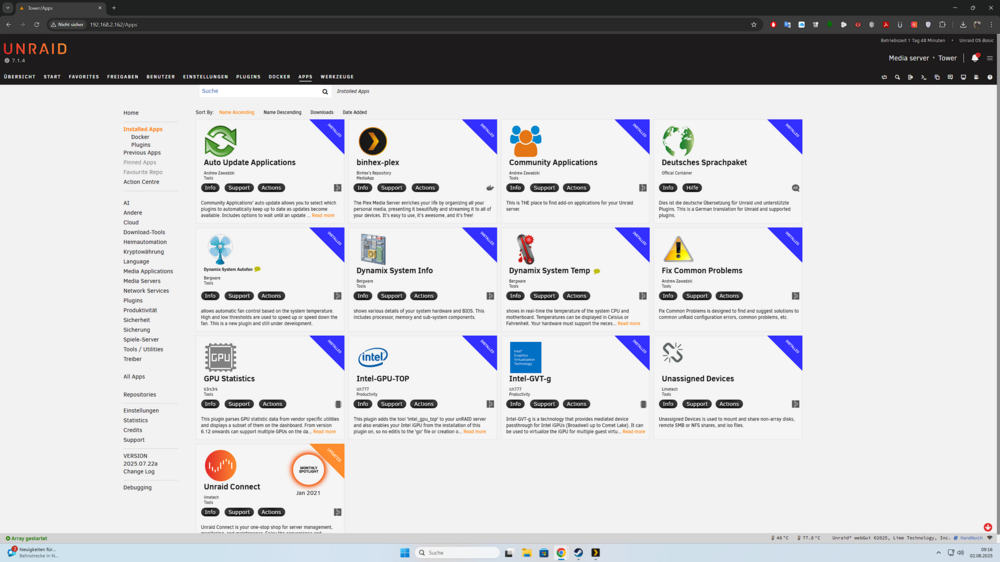This screenshot has height=562, width=1000.
Task: Open the Handbuch link in the footer
Action: [971, 538]
